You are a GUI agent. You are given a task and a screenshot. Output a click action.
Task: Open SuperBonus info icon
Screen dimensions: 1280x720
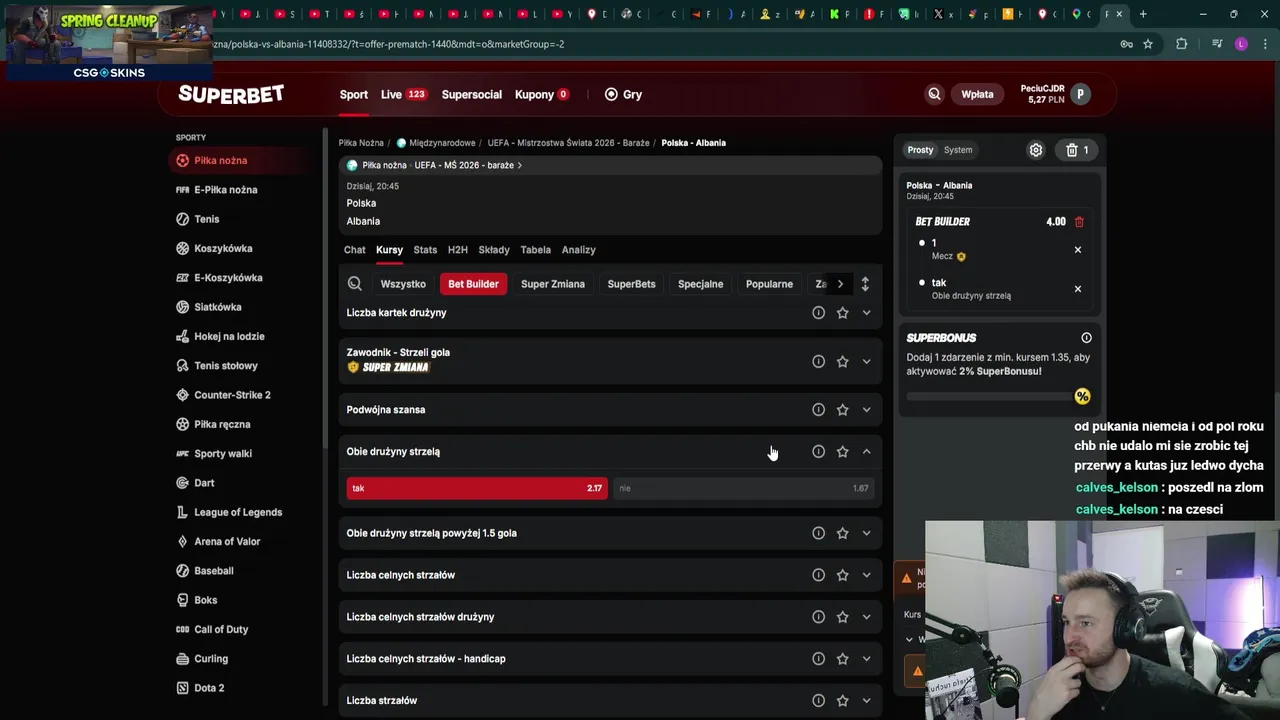coord(1086,338)
